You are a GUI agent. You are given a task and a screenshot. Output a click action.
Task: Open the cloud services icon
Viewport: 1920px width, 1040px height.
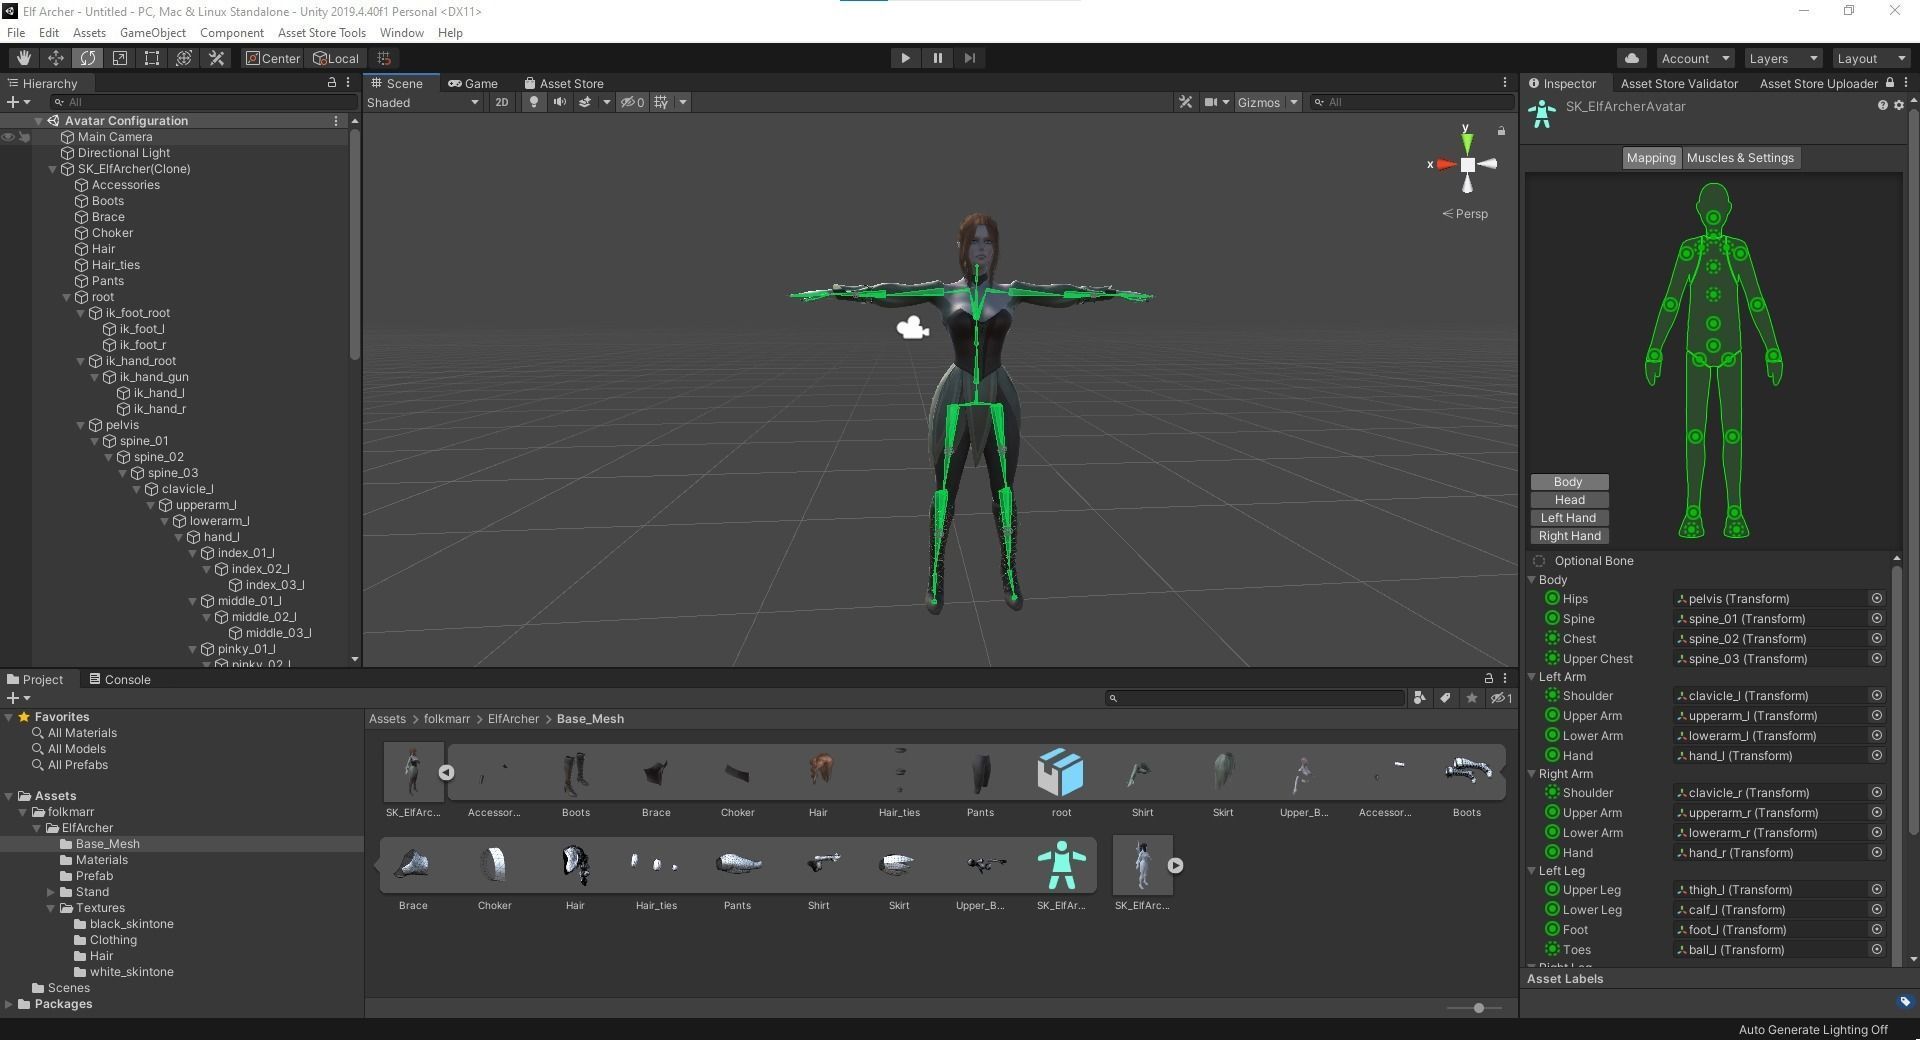[1632, 58]
